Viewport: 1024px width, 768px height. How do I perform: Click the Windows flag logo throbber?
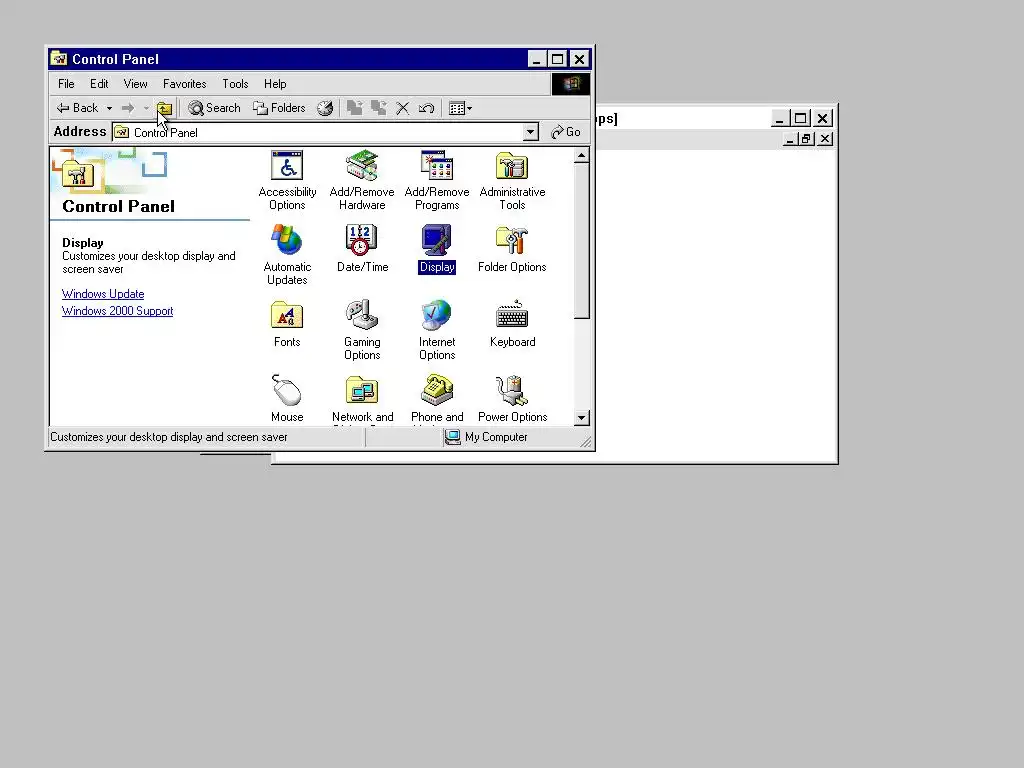[571, 84]
